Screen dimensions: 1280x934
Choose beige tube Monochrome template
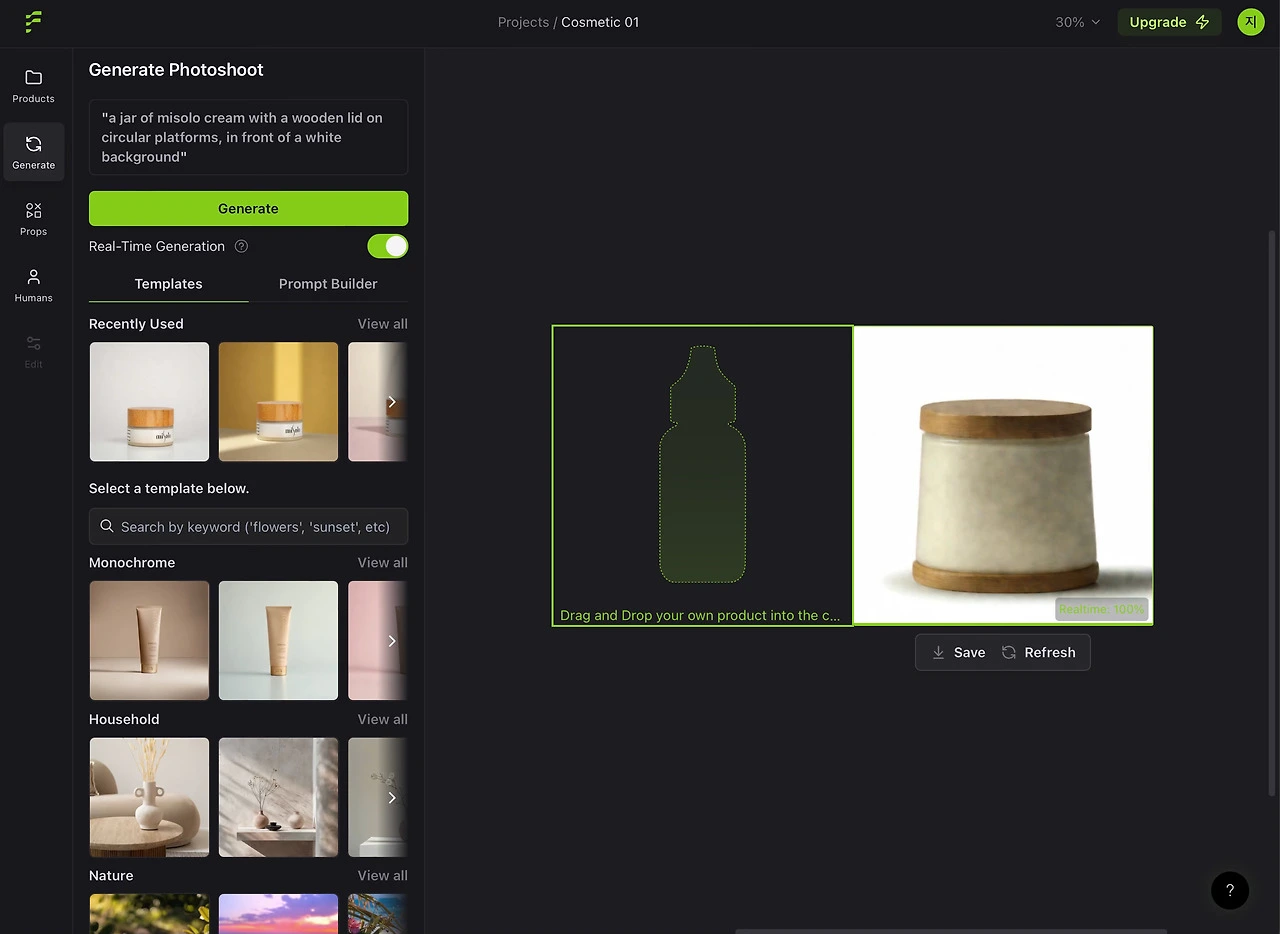click(x=150, y=641)
